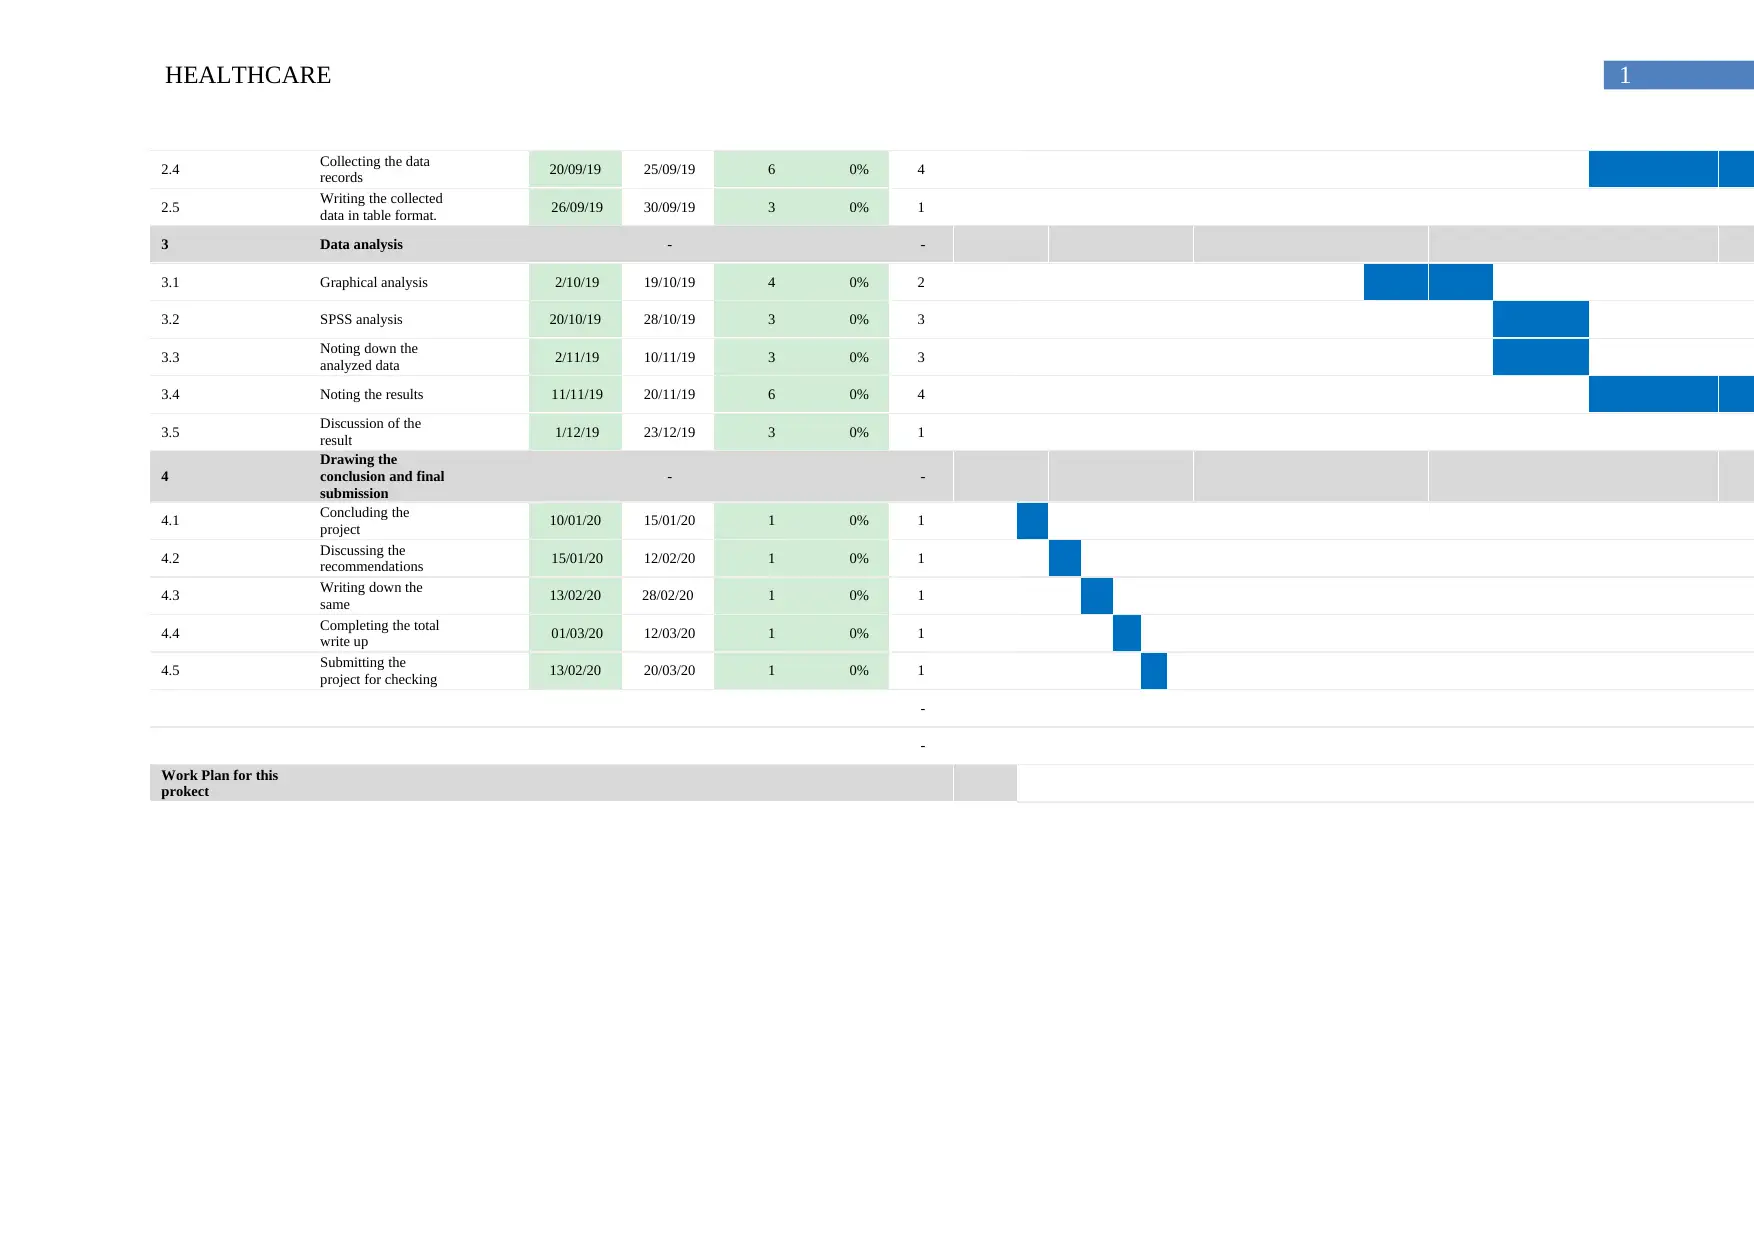Viewport: 1754px width, 1241px height.
Task: Select 'Noting the results' task
Action: click(x=372, y=394)
